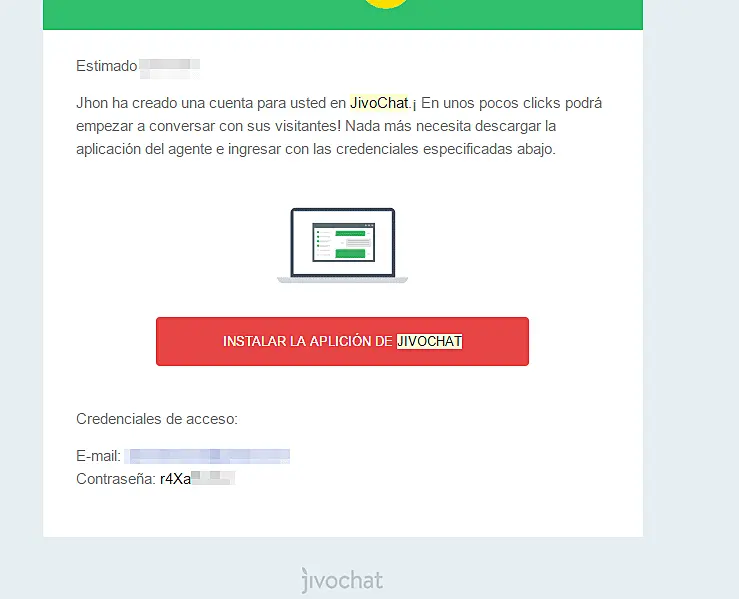The image size is (739, 599).
Task: Click the blurred part of the password
Action: pyautogui.click(x=213, y=478)
